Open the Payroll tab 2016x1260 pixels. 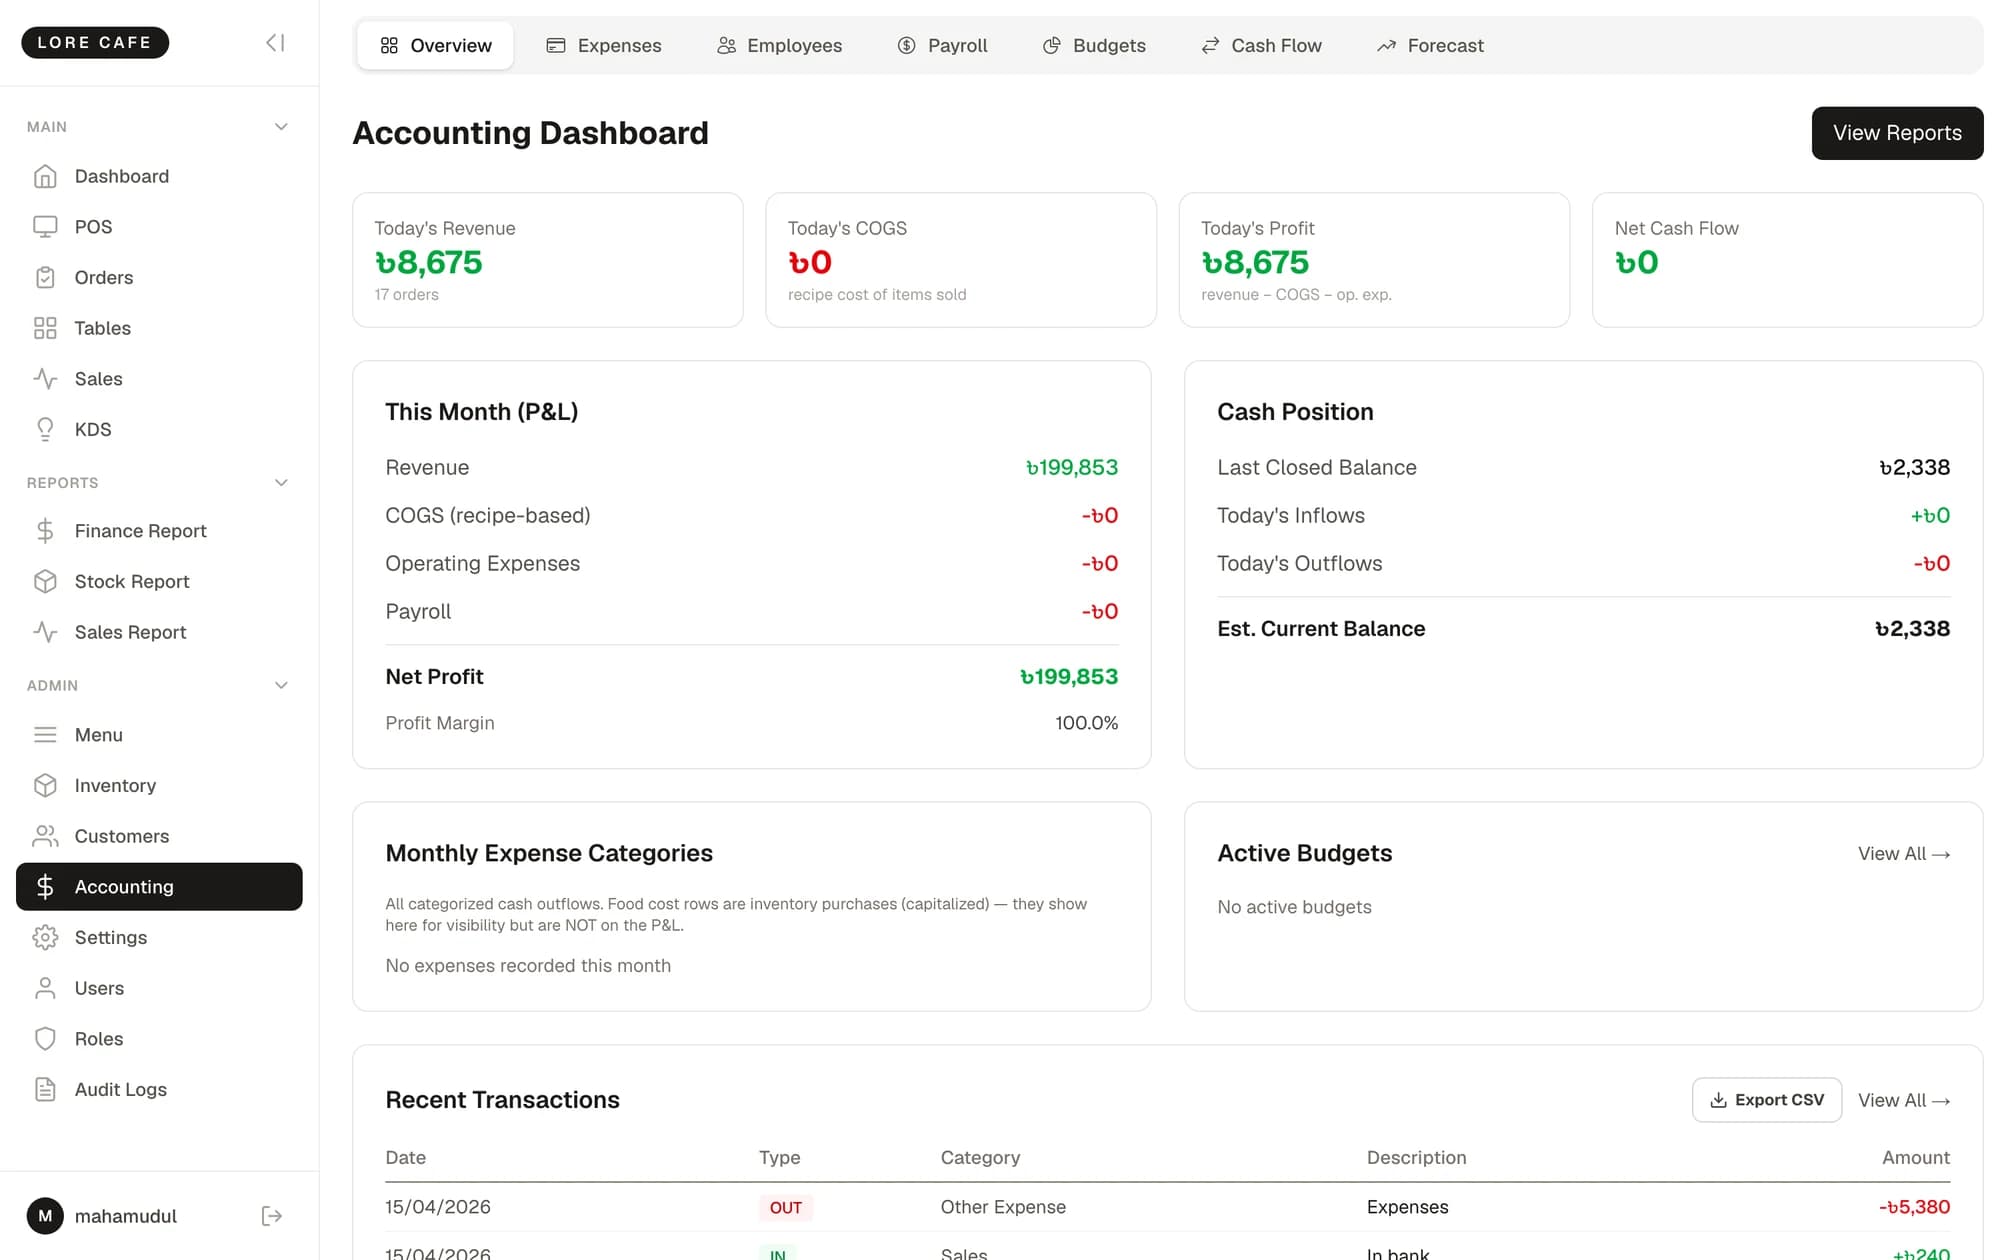[942, 45]
